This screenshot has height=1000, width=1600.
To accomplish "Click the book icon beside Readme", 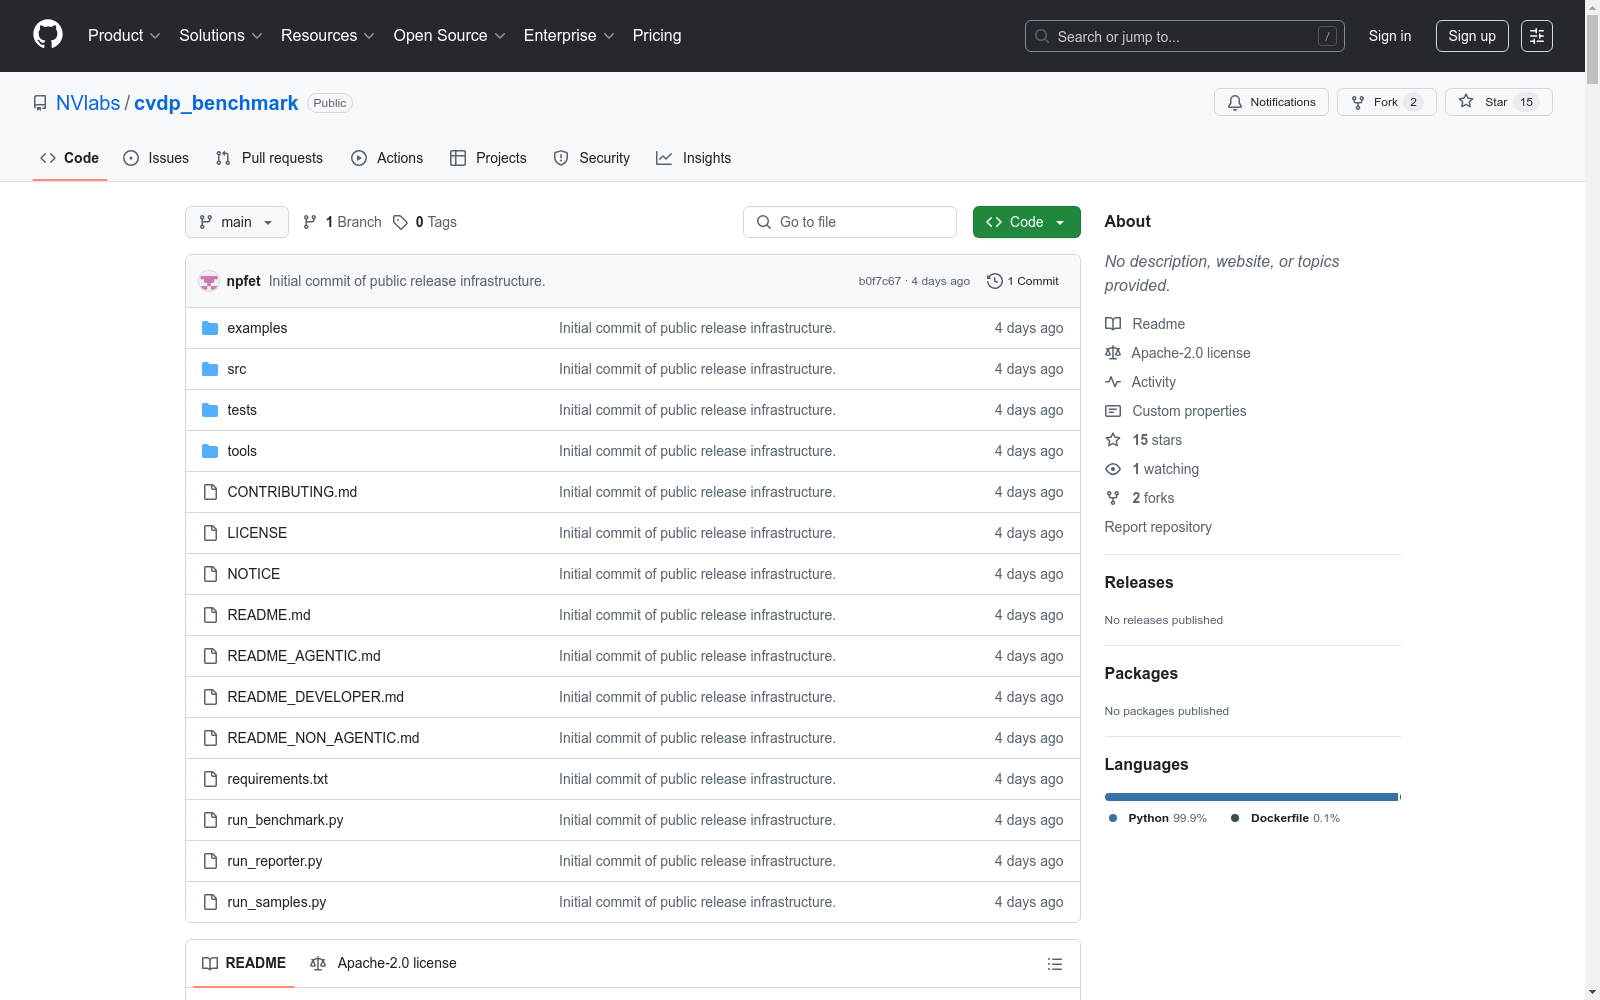I will (x=1113, y=324).
